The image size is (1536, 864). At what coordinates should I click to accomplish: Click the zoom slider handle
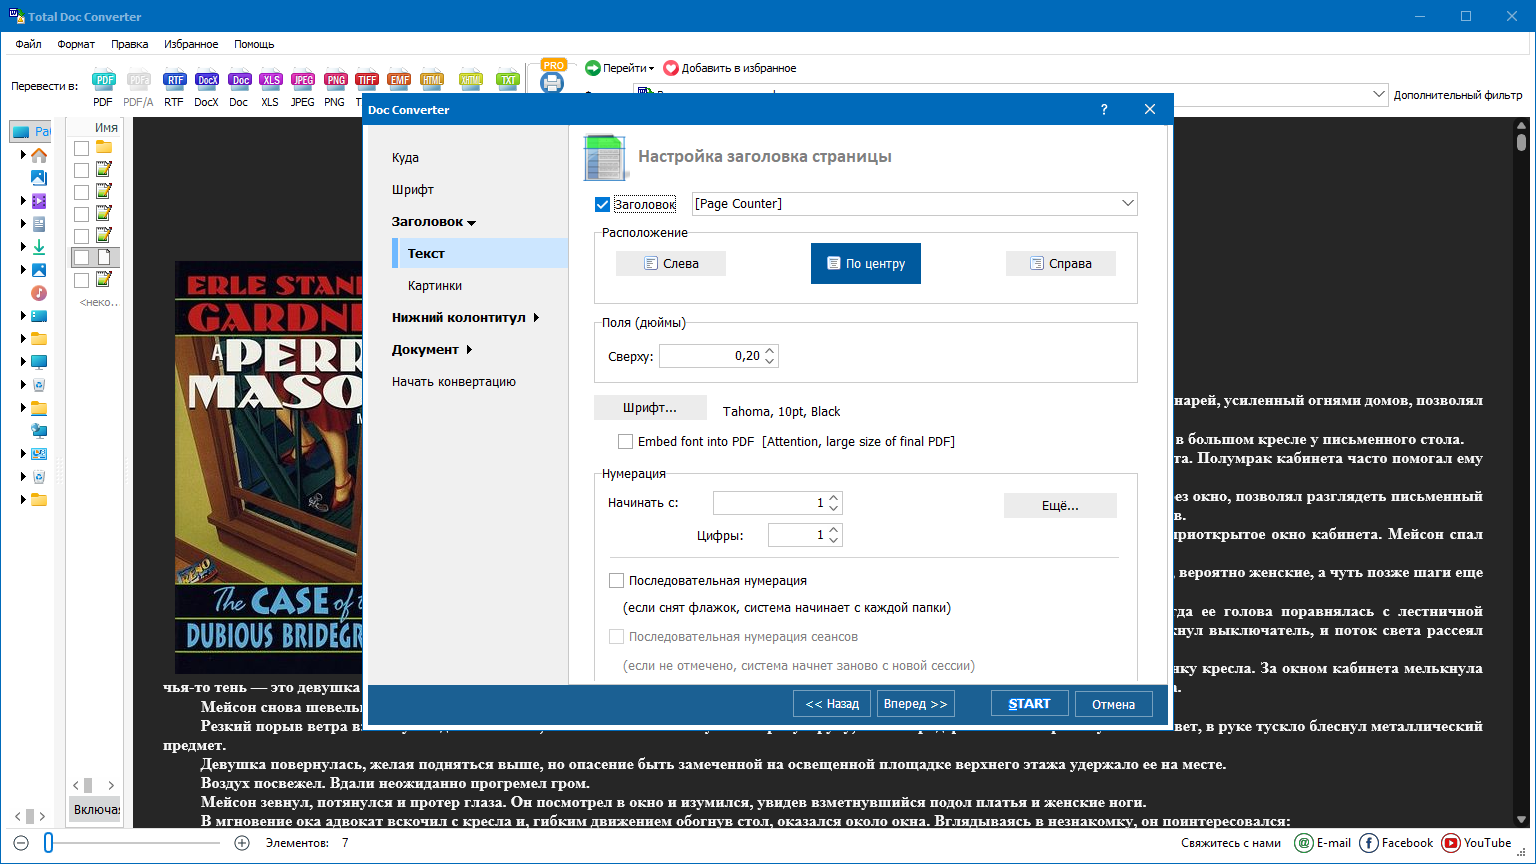point(48,843)
